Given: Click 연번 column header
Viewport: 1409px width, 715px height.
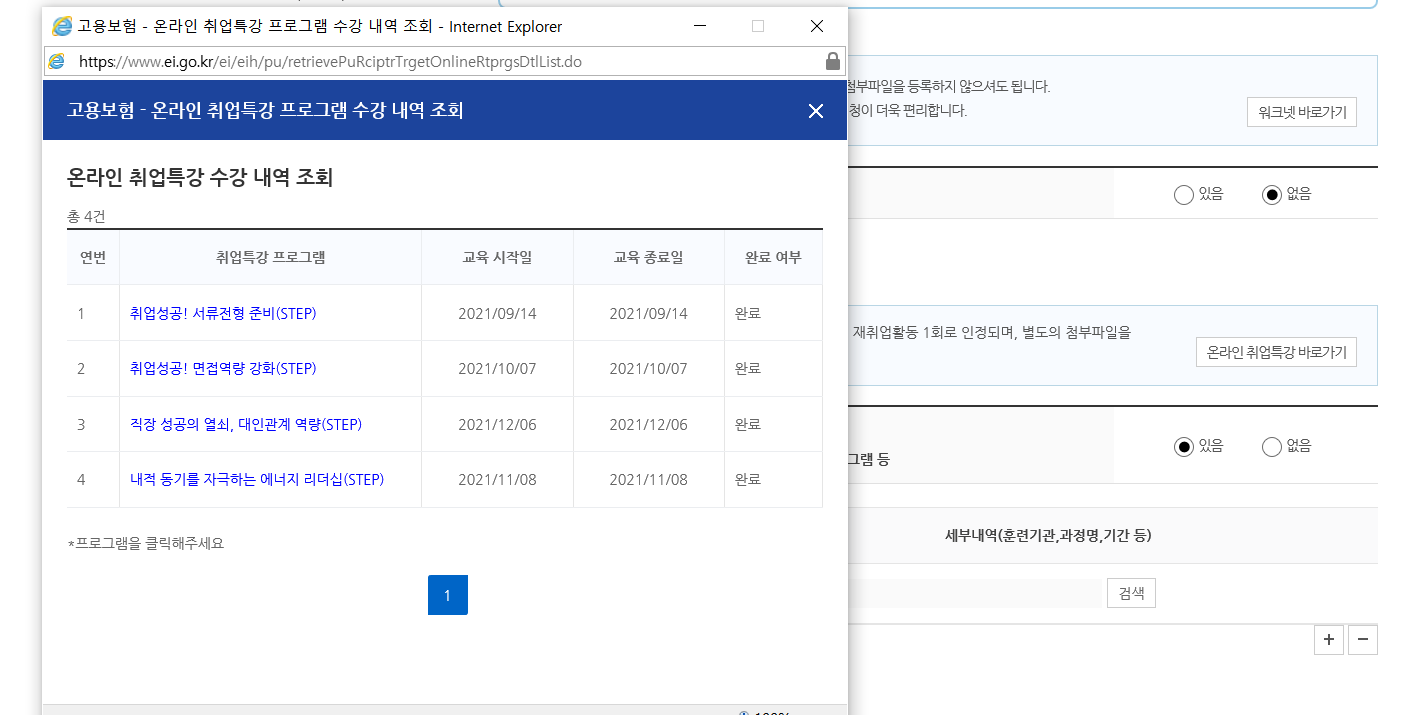Looking at the screenshot, I should coord(93,257).
